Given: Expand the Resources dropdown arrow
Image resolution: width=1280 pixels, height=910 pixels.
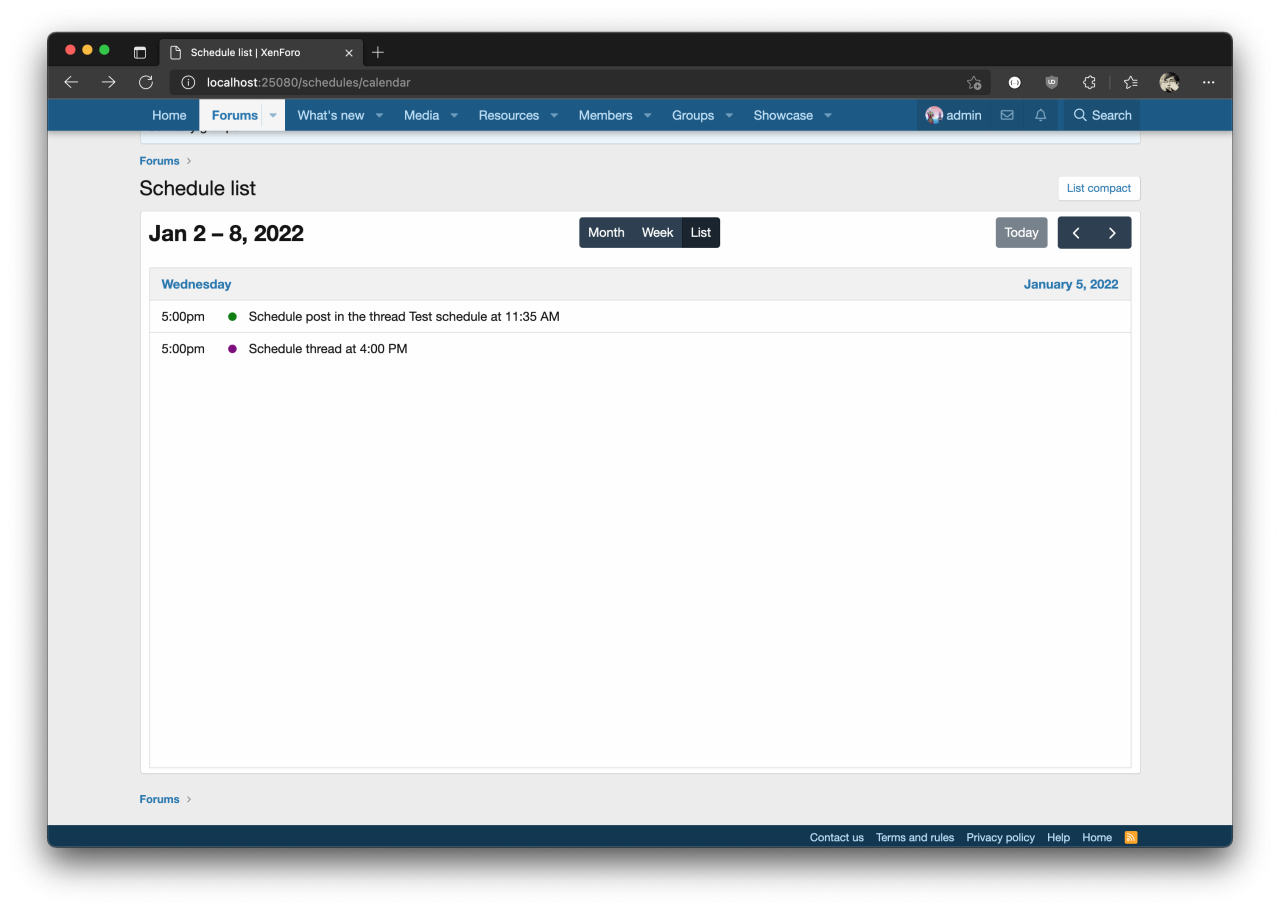Looking at the screenshot, I should (x=554, y=115).
